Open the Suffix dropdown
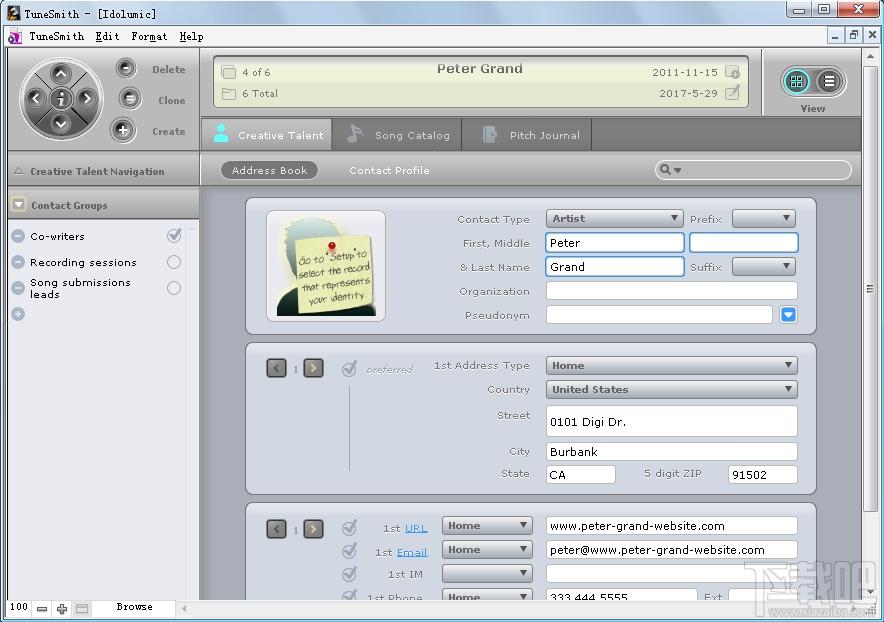 [764, 266]
